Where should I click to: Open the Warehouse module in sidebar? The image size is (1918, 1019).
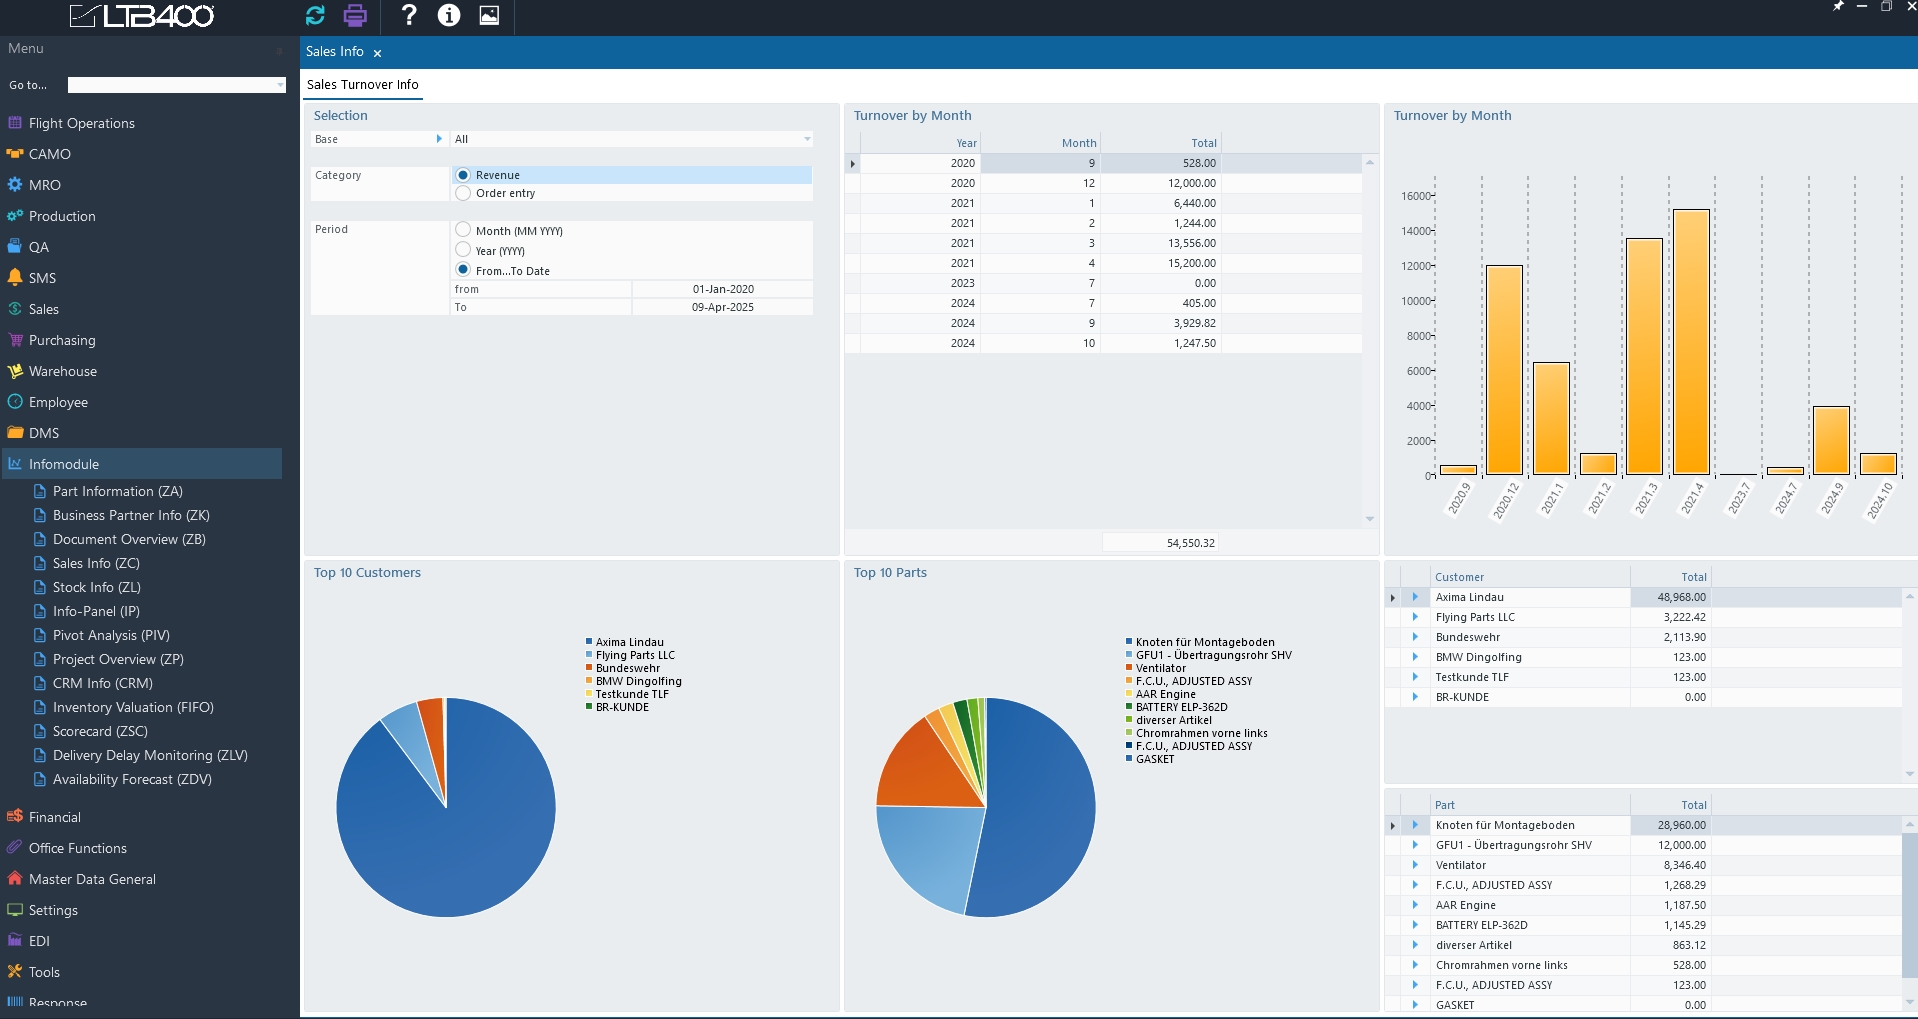point(62,371)
